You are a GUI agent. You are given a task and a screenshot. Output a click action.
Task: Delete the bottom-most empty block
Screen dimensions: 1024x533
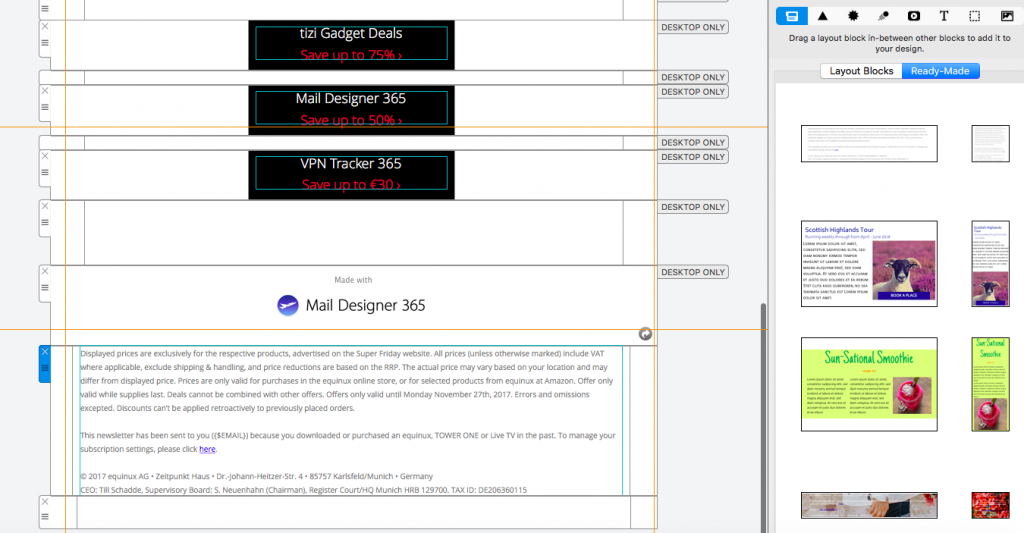[x=45, y=502]
